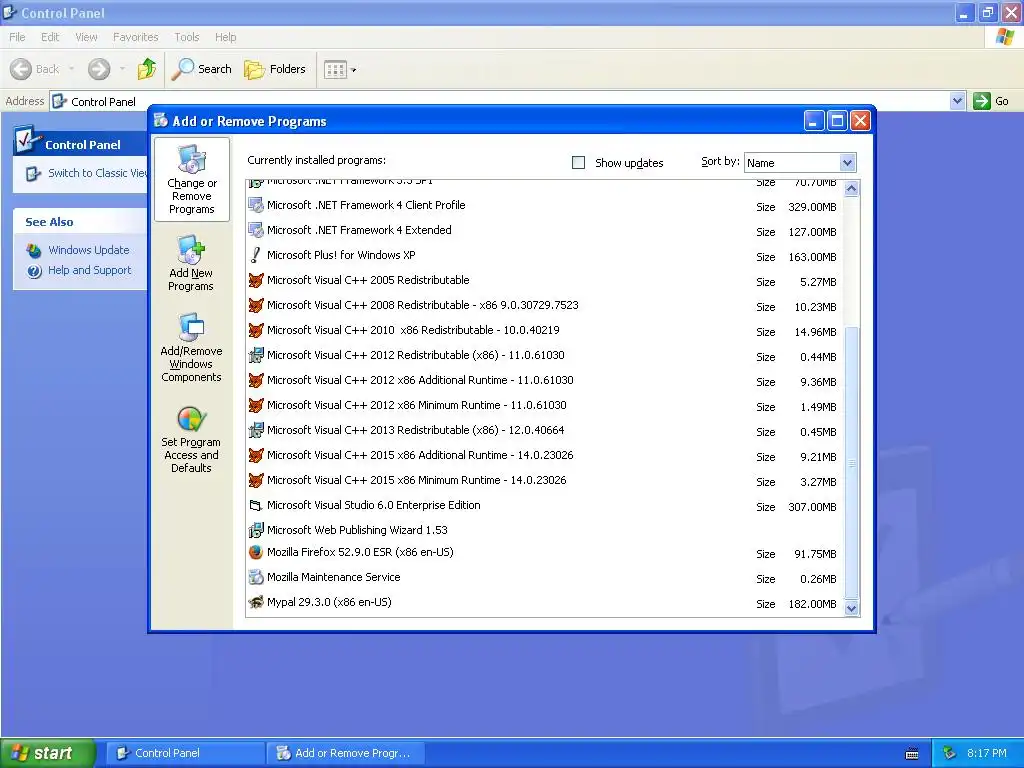Click the Visual C++ 2010 x86 Redistributable icon
Image resolution: width=1024 pixels, height=768 pixels.
[x=256, y=330]
